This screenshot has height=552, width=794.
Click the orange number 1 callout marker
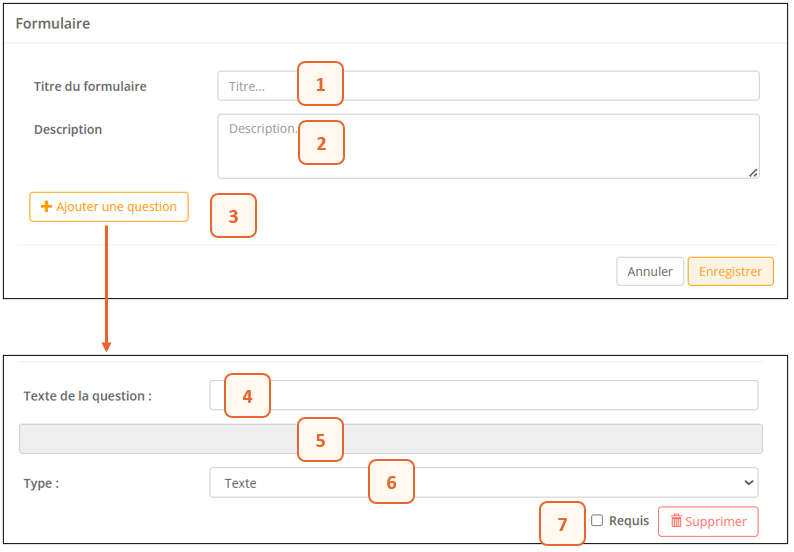(320, 84)
